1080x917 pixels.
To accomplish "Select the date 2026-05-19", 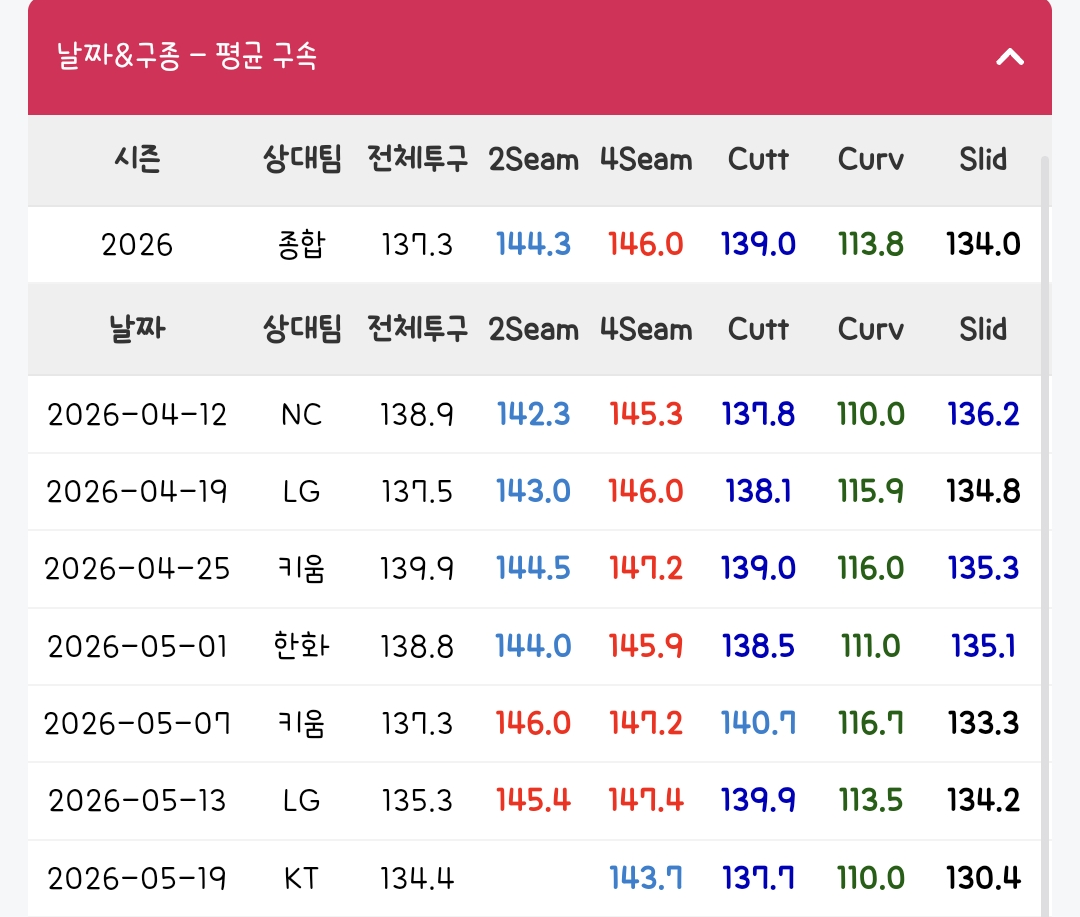I will click(137, 879).
